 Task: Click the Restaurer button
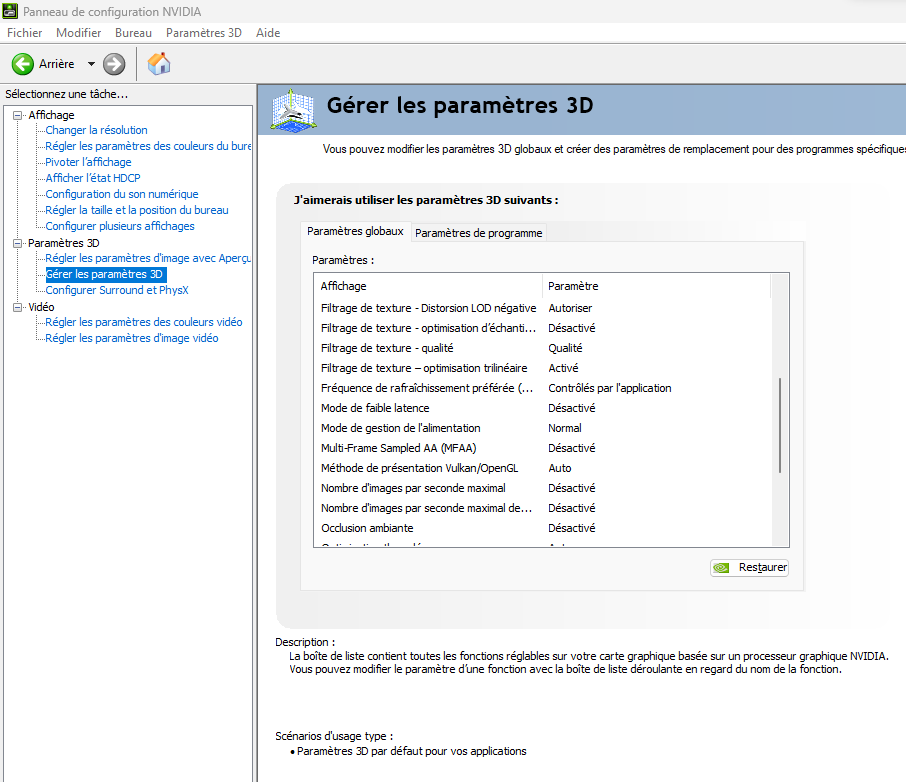(x=750, y=568)
